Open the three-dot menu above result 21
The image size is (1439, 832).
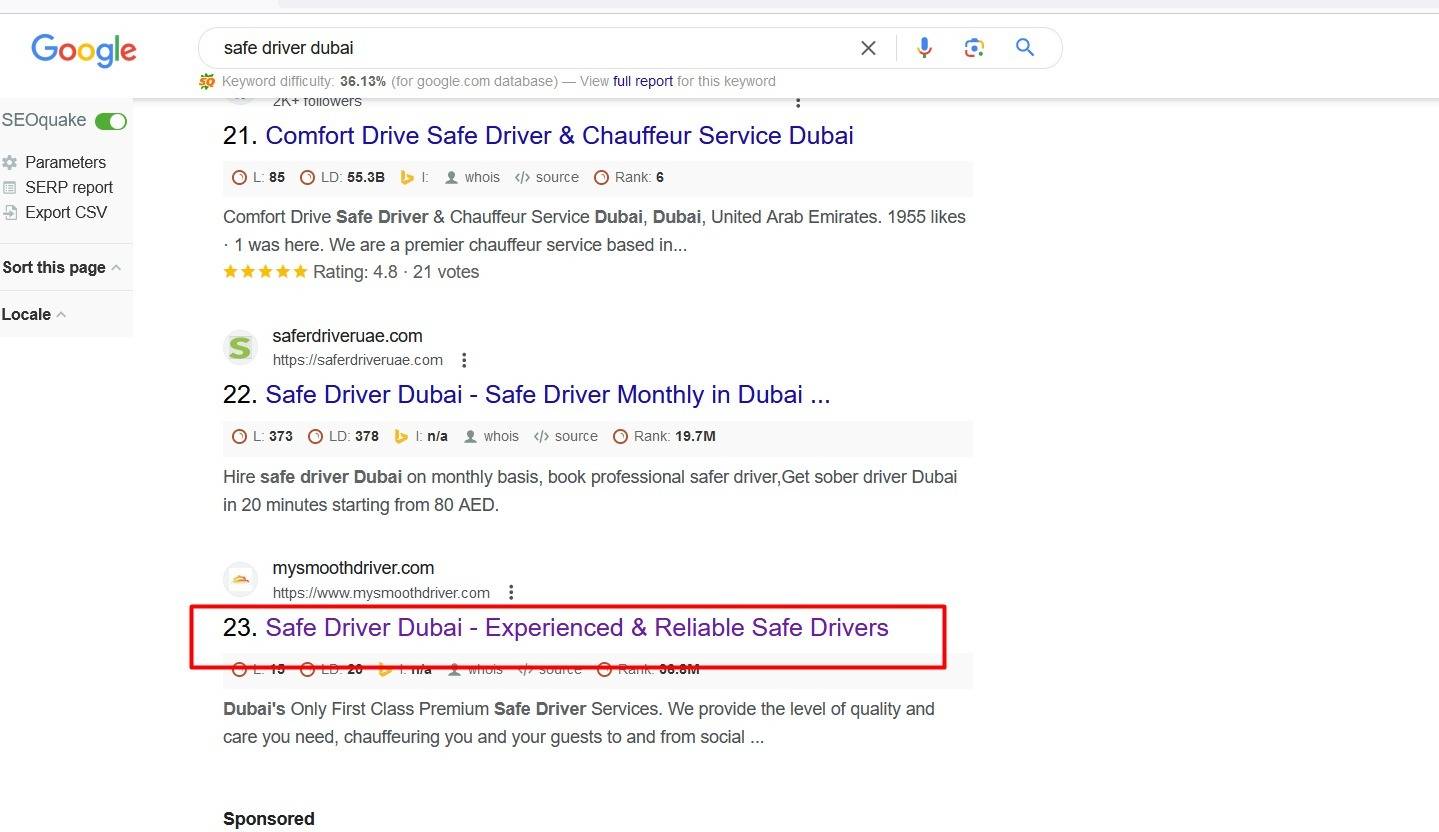[x=798, y=101]
